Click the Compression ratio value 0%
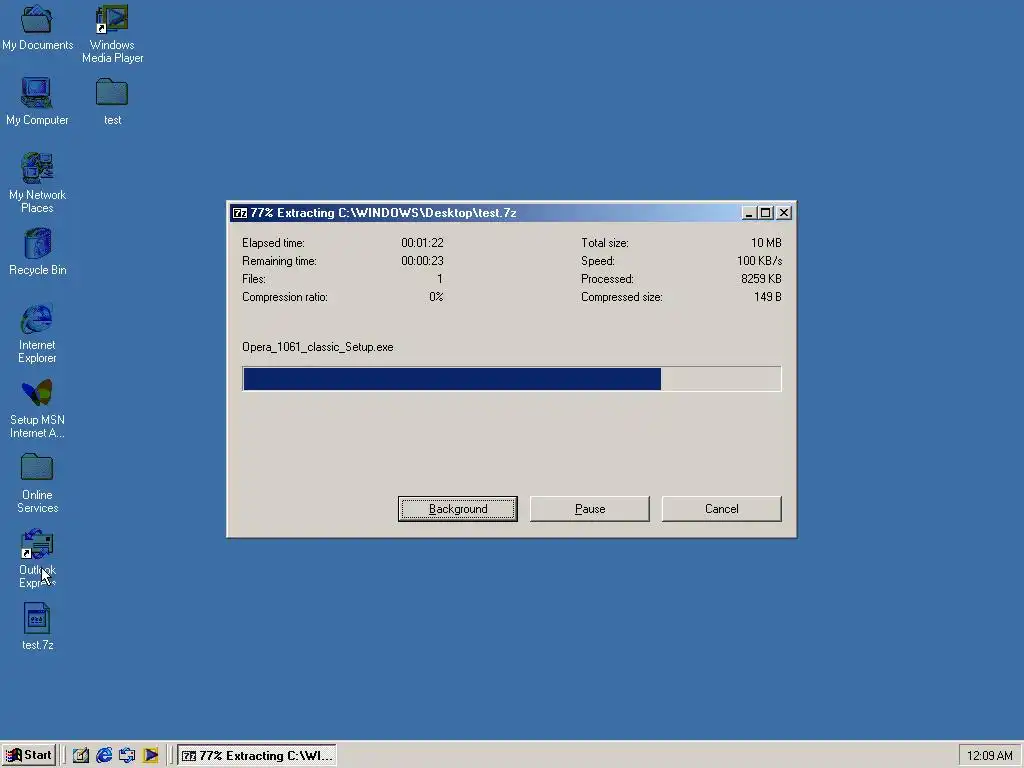Screen dimensions: 1024x768 point(436,297)
